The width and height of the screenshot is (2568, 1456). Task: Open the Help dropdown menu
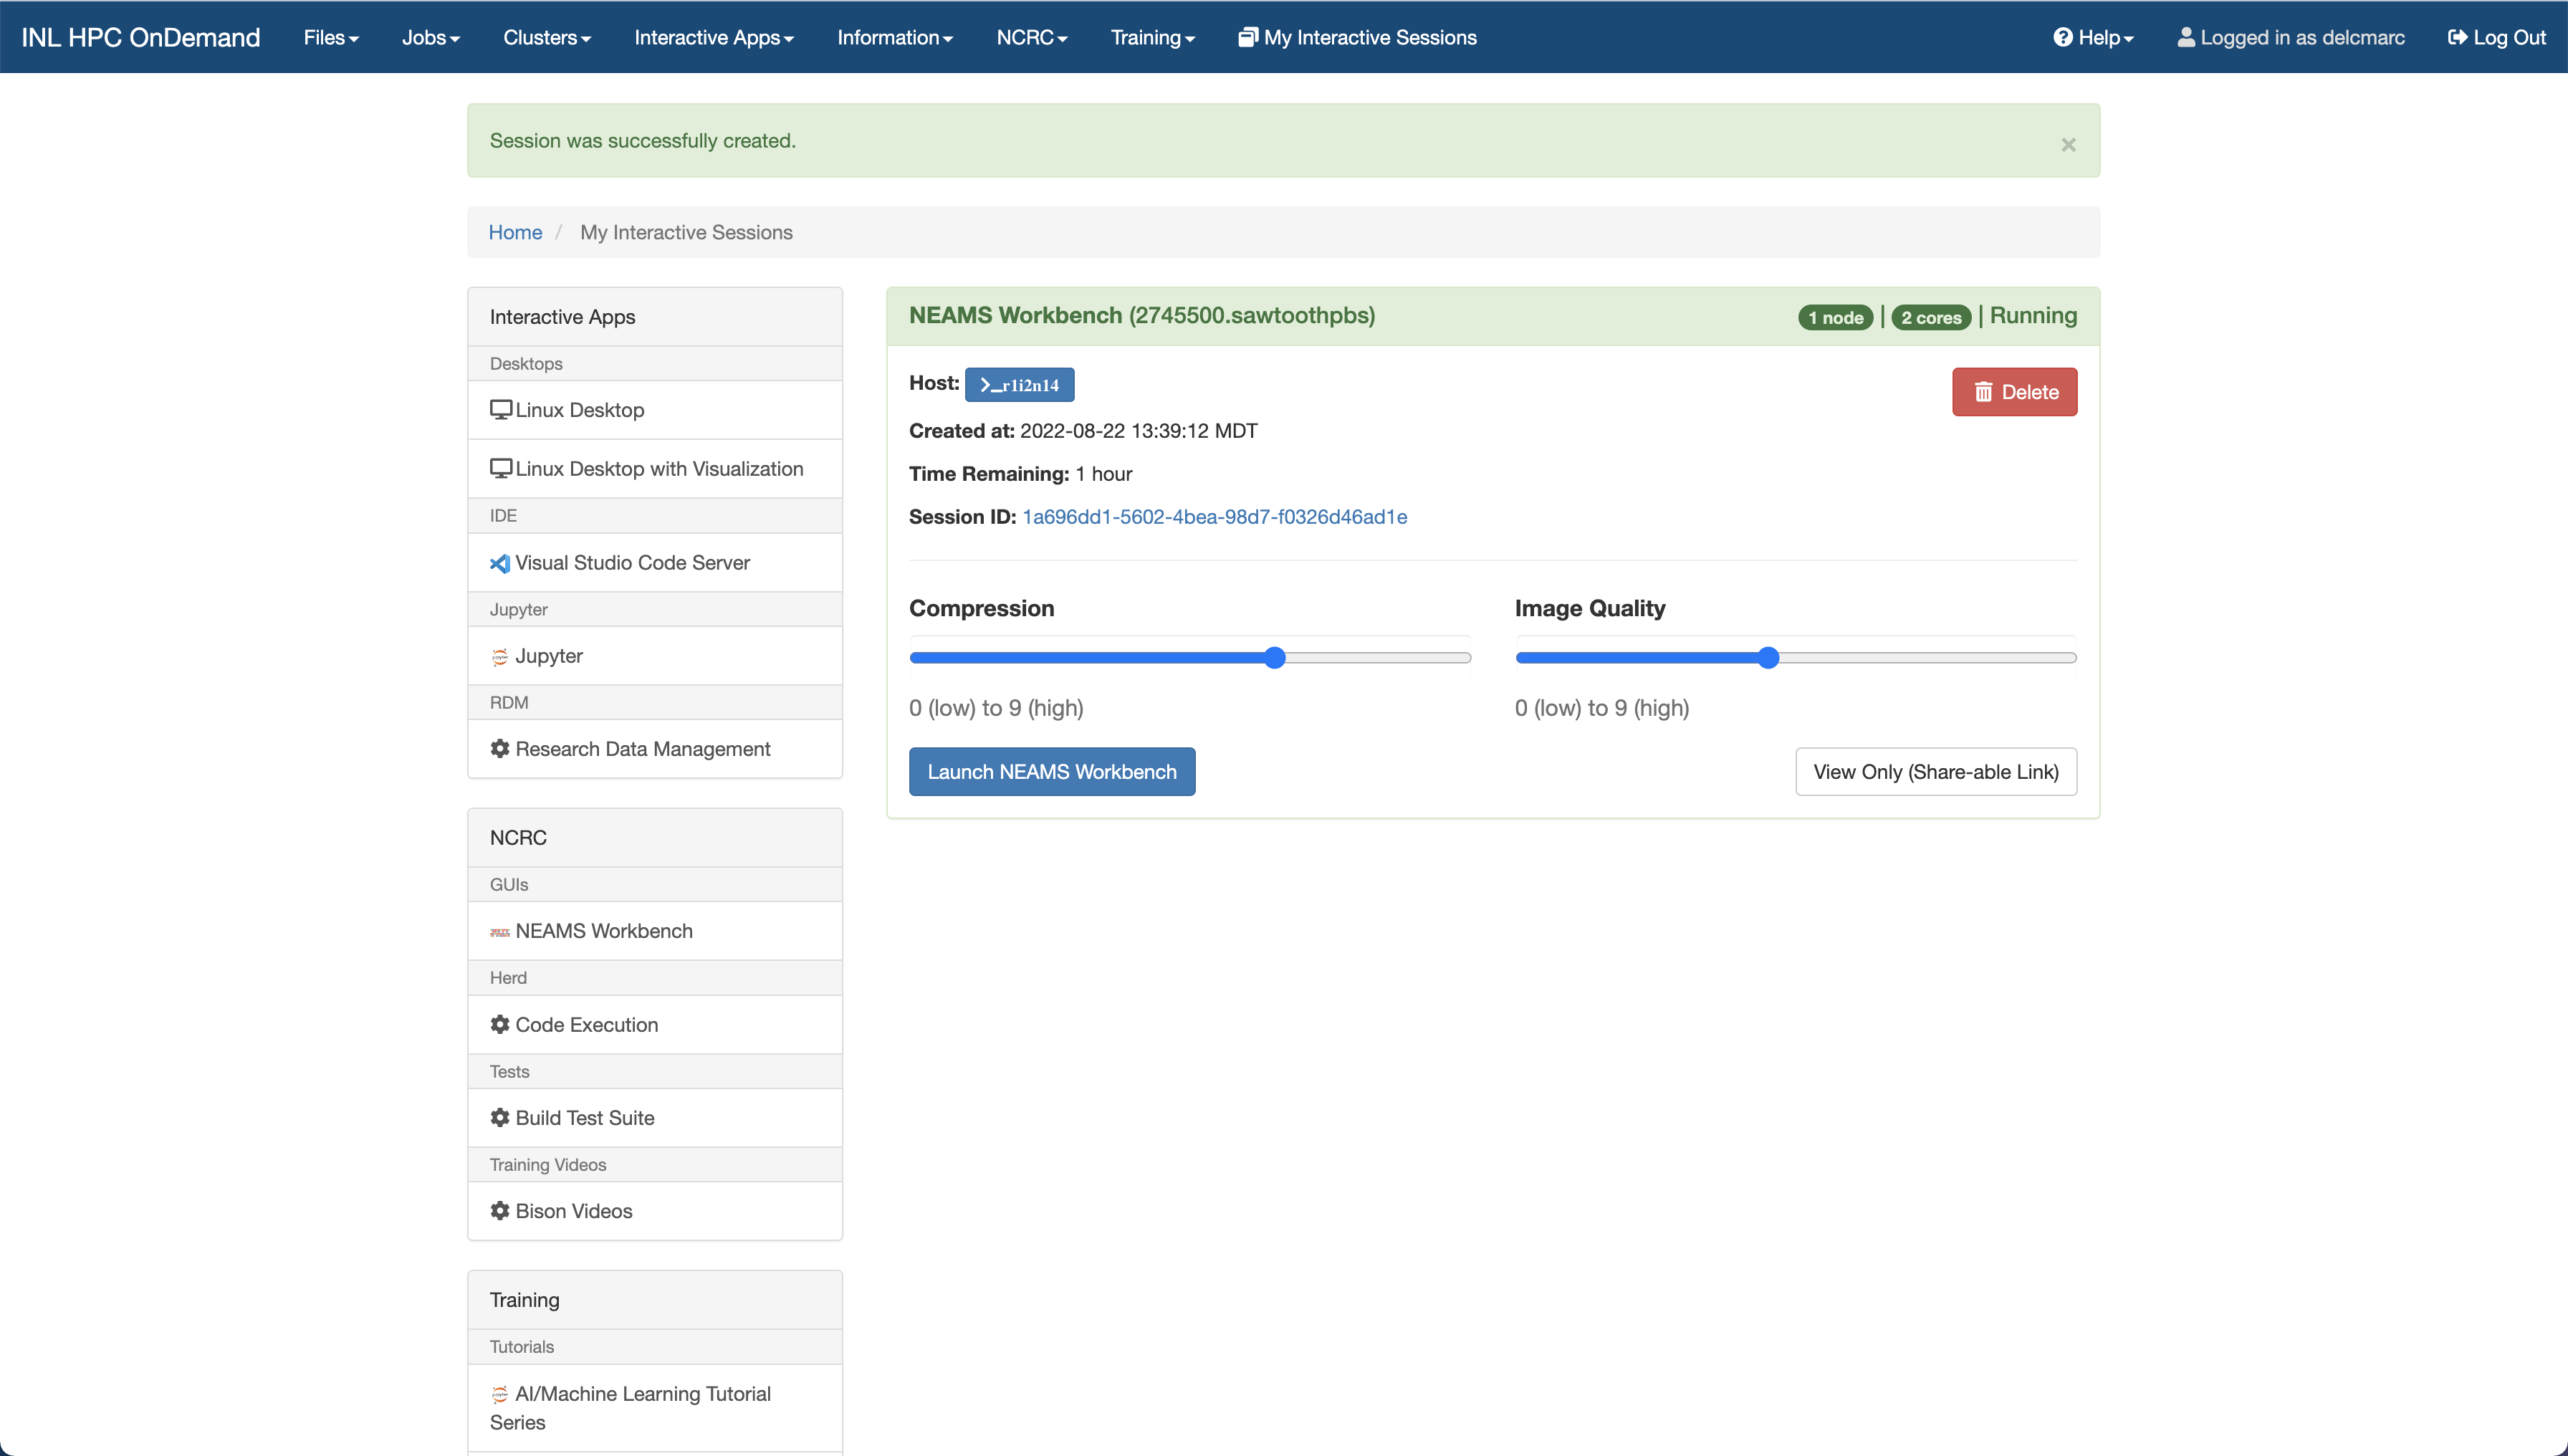pos(2093,37)
